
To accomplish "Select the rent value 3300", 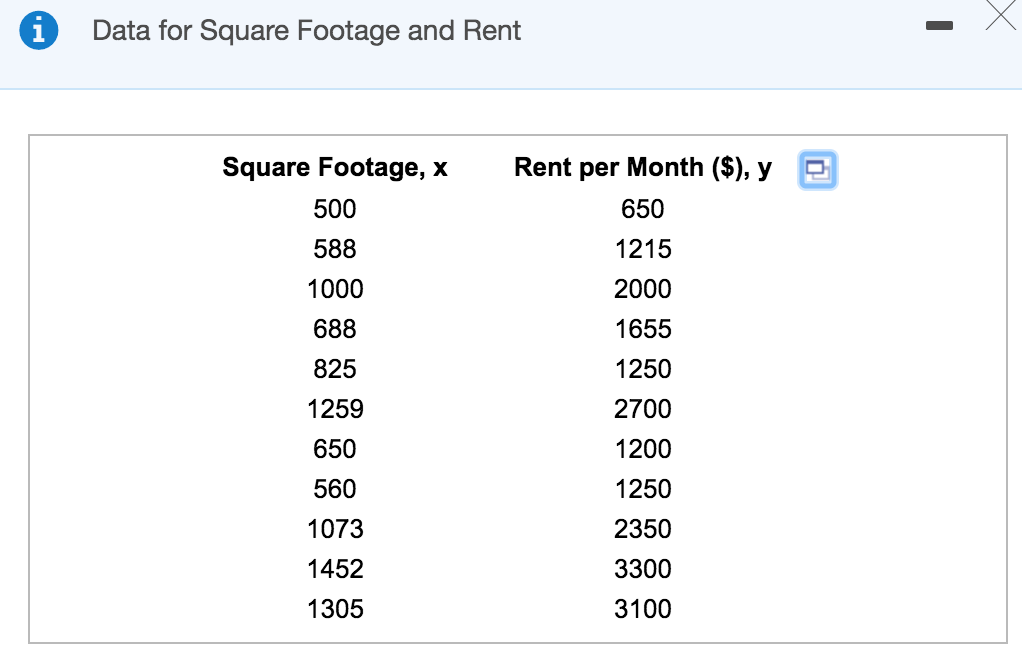I will click(x=643, y=569).
